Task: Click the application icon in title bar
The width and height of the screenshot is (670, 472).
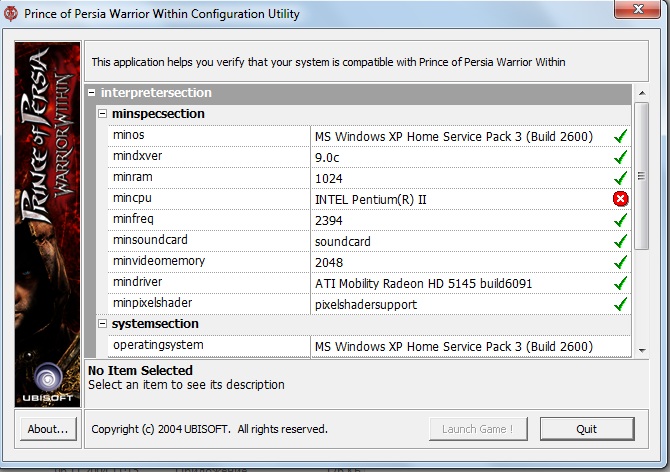Action: [x=11, y=11]
